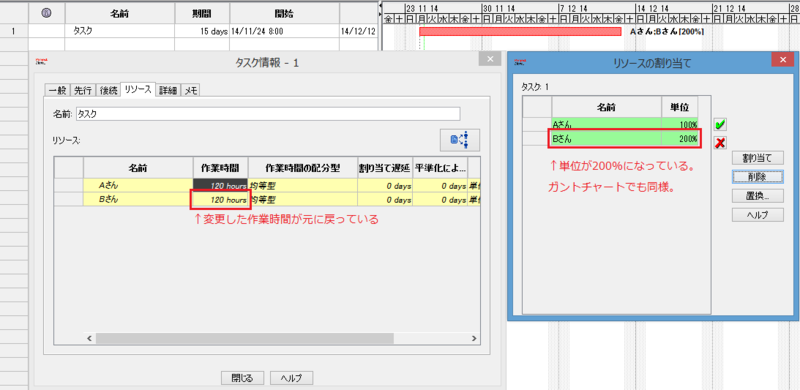
Task: Click the row number 1 header
Action: pos(14,31)
